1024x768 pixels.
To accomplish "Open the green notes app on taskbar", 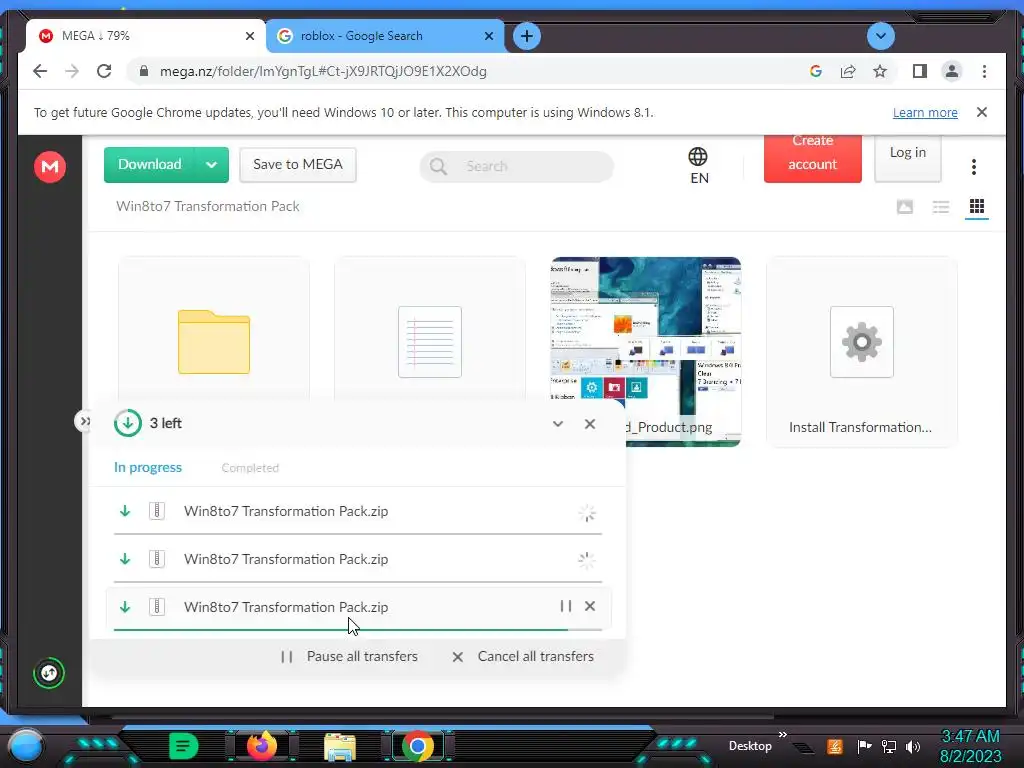I will click(183, 746).
